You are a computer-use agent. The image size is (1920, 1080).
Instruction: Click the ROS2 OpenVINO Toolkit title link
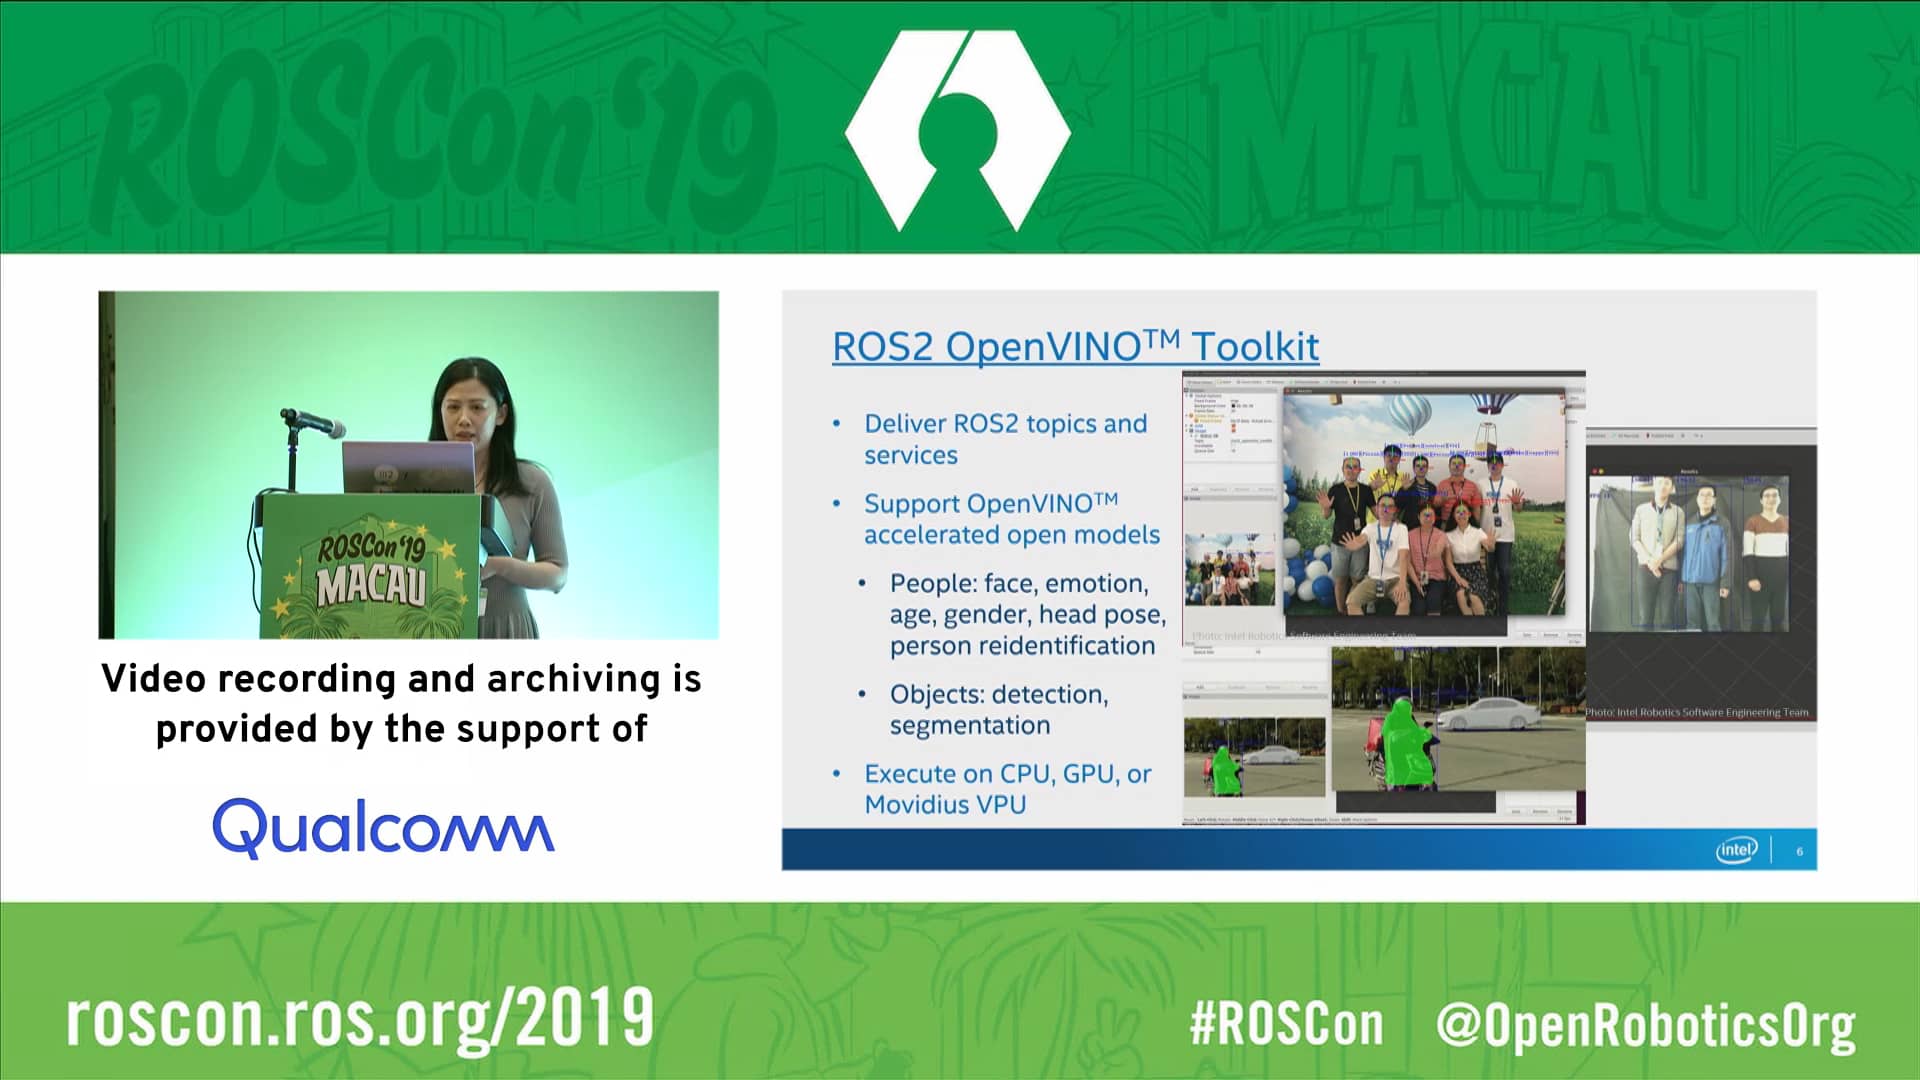click(1075, 346)
